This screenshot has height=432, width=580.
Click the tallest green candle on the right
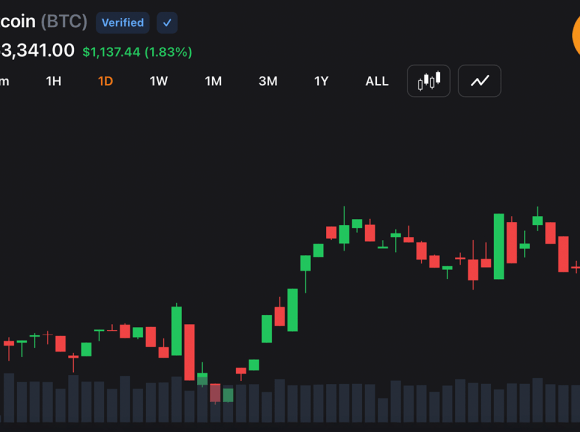click(499, 246)
